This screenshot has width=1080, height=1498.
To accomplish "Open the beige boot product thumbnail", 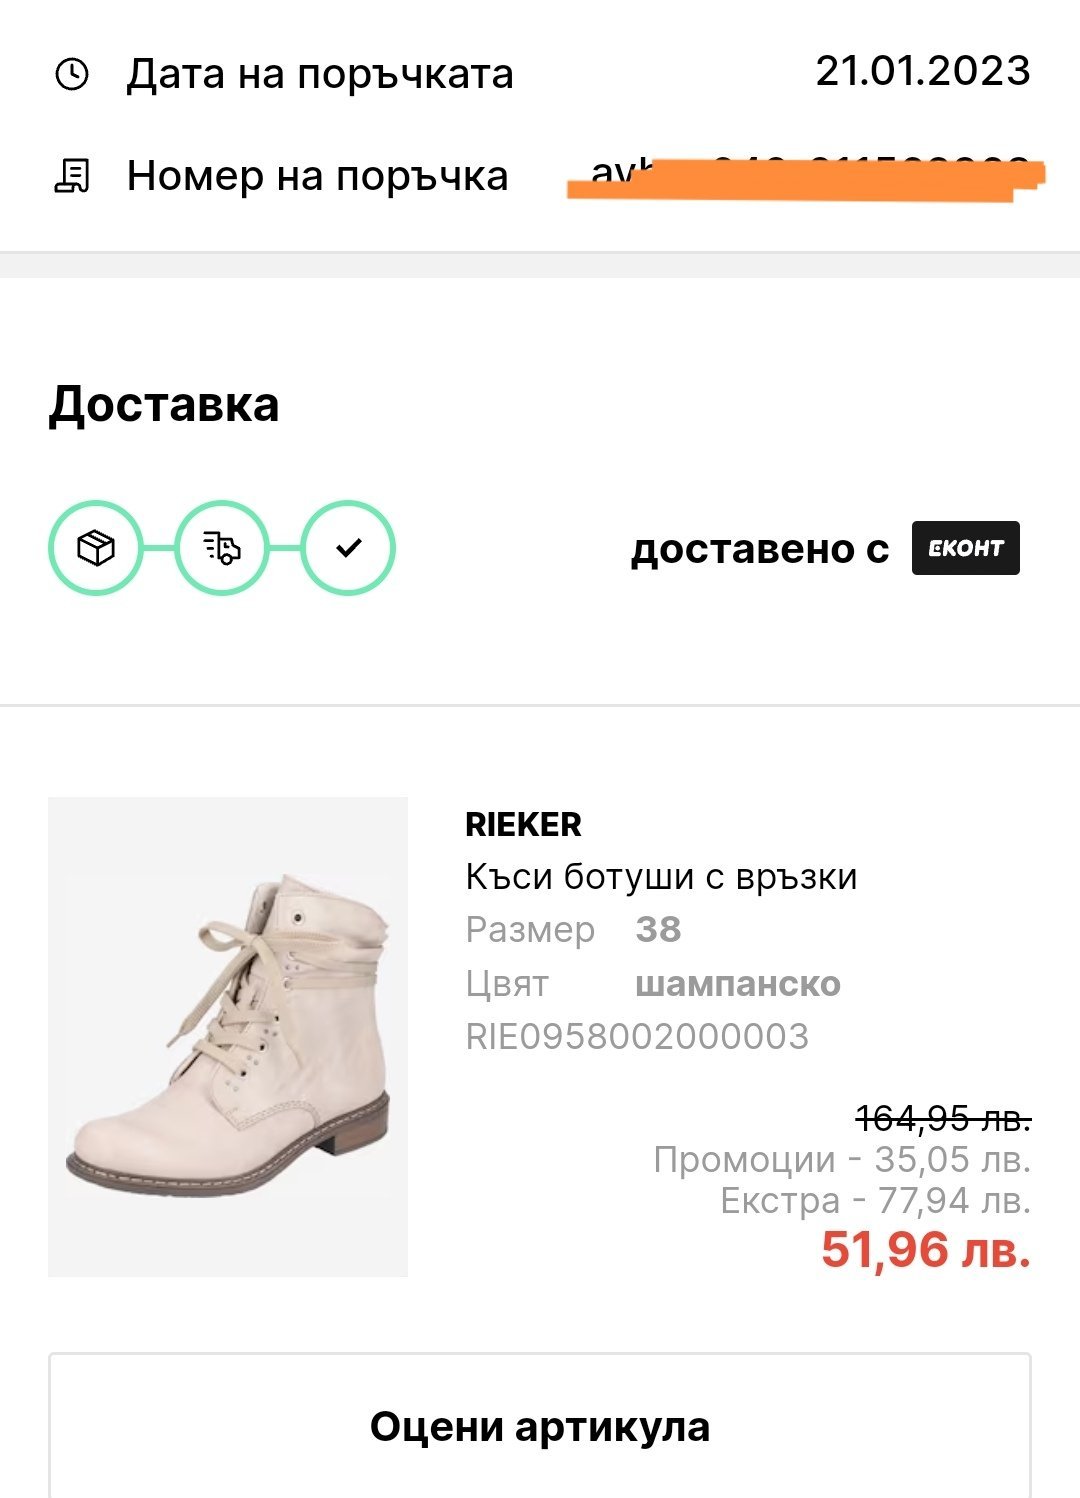I will click(228, 1036).
